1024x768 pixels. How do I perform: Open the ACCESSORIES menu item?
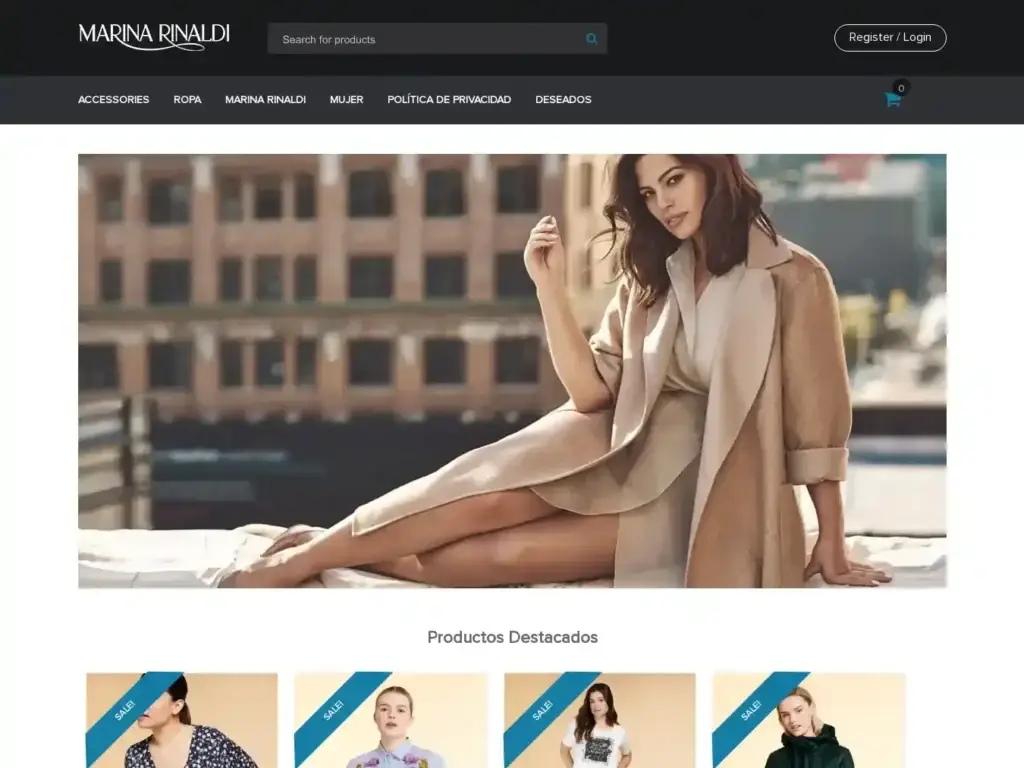pyautogui.click(x=114, y=100)
